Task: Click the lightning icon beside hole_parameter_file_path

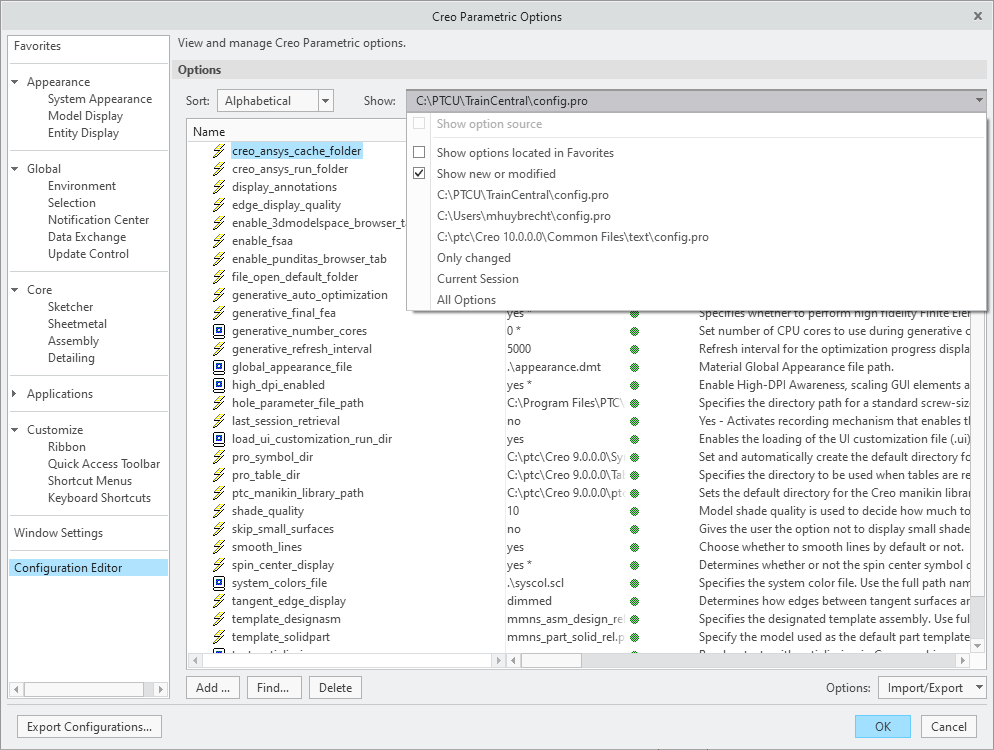Action: coord(219,403)
